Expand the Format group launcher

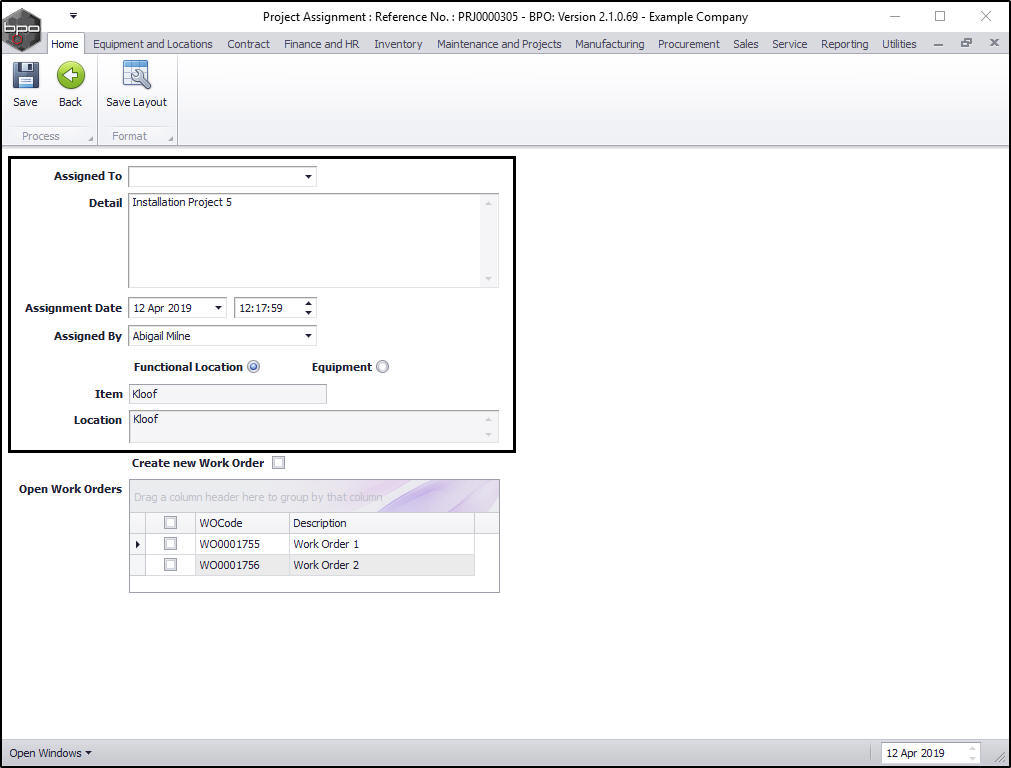pyautogui.click(x=170, y=138)
